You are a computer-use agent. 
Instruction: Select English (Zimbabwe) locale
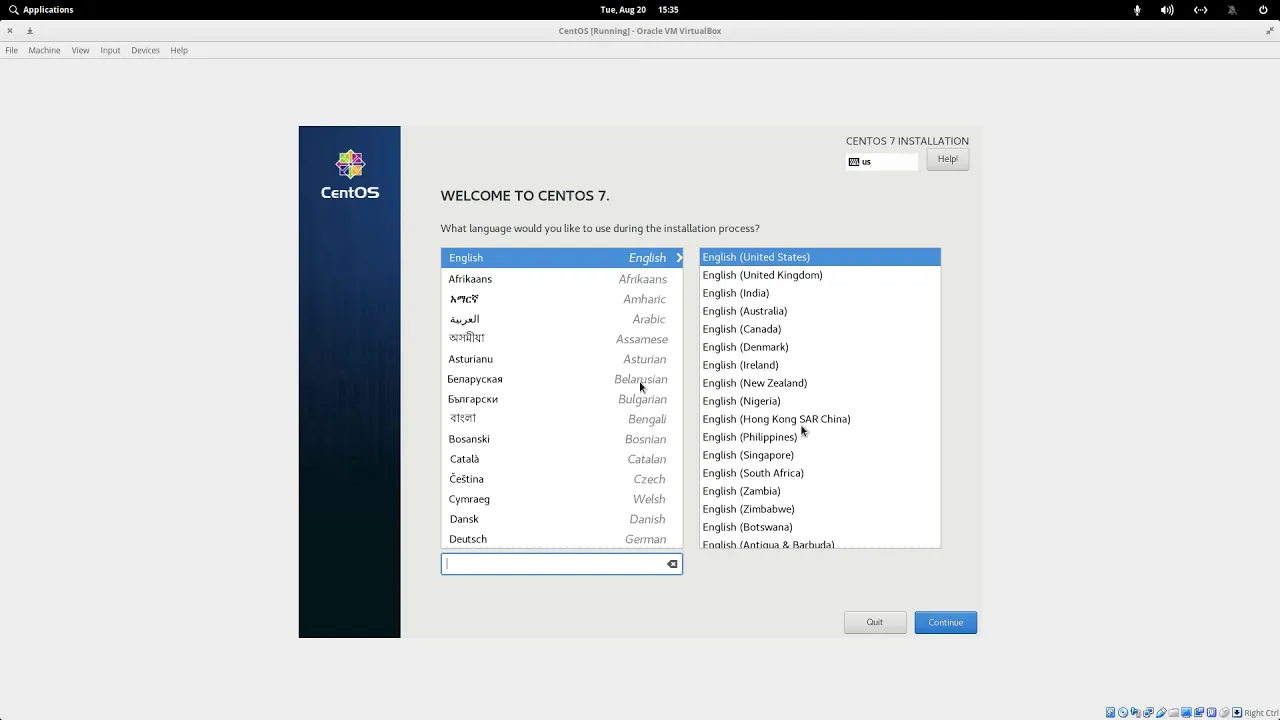click(820, 509)
